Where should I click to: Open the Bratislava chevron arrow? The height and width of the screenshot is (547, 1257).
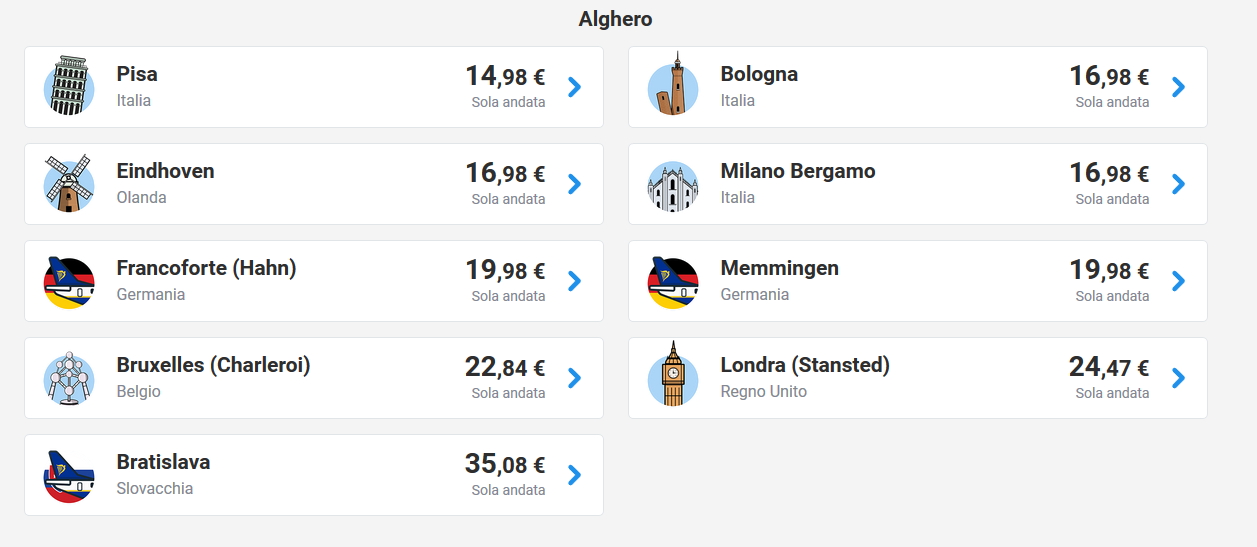(574, 475)
